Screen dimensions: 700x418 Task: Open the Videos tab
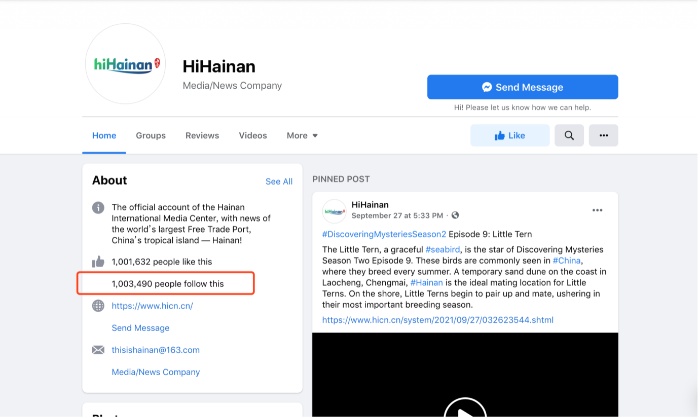pos(253,135)
